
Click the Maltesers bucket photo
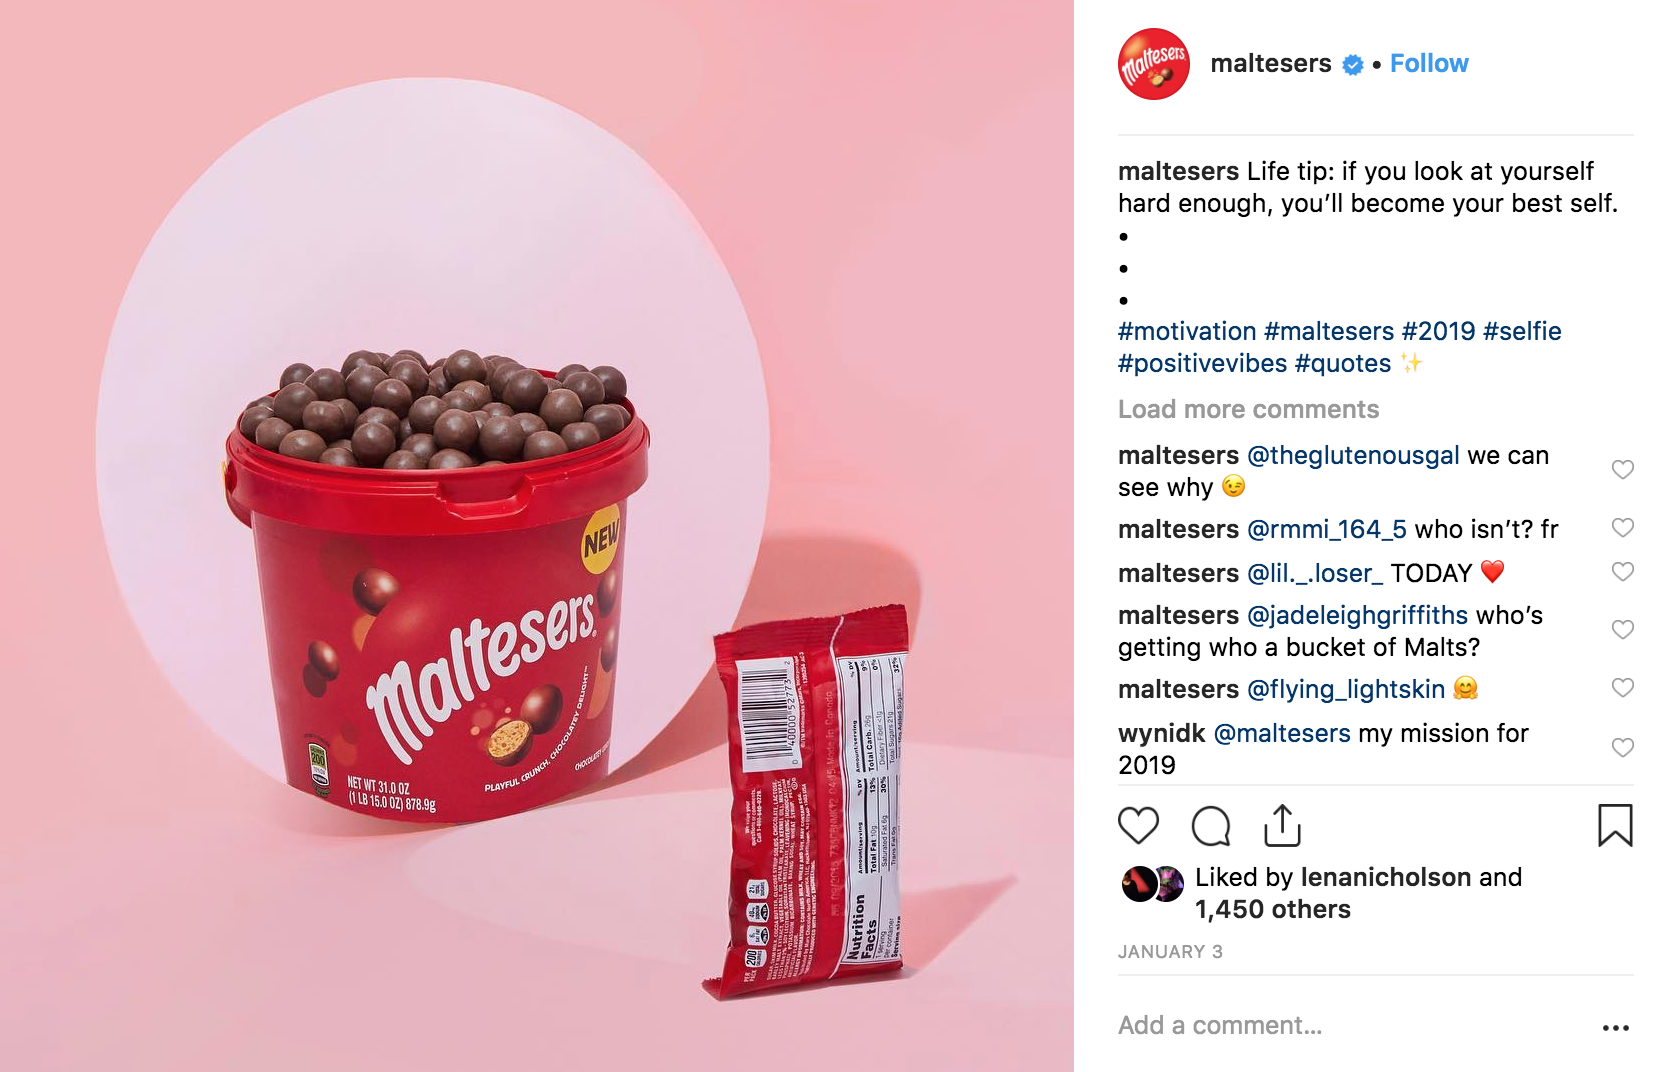[537, 536]
